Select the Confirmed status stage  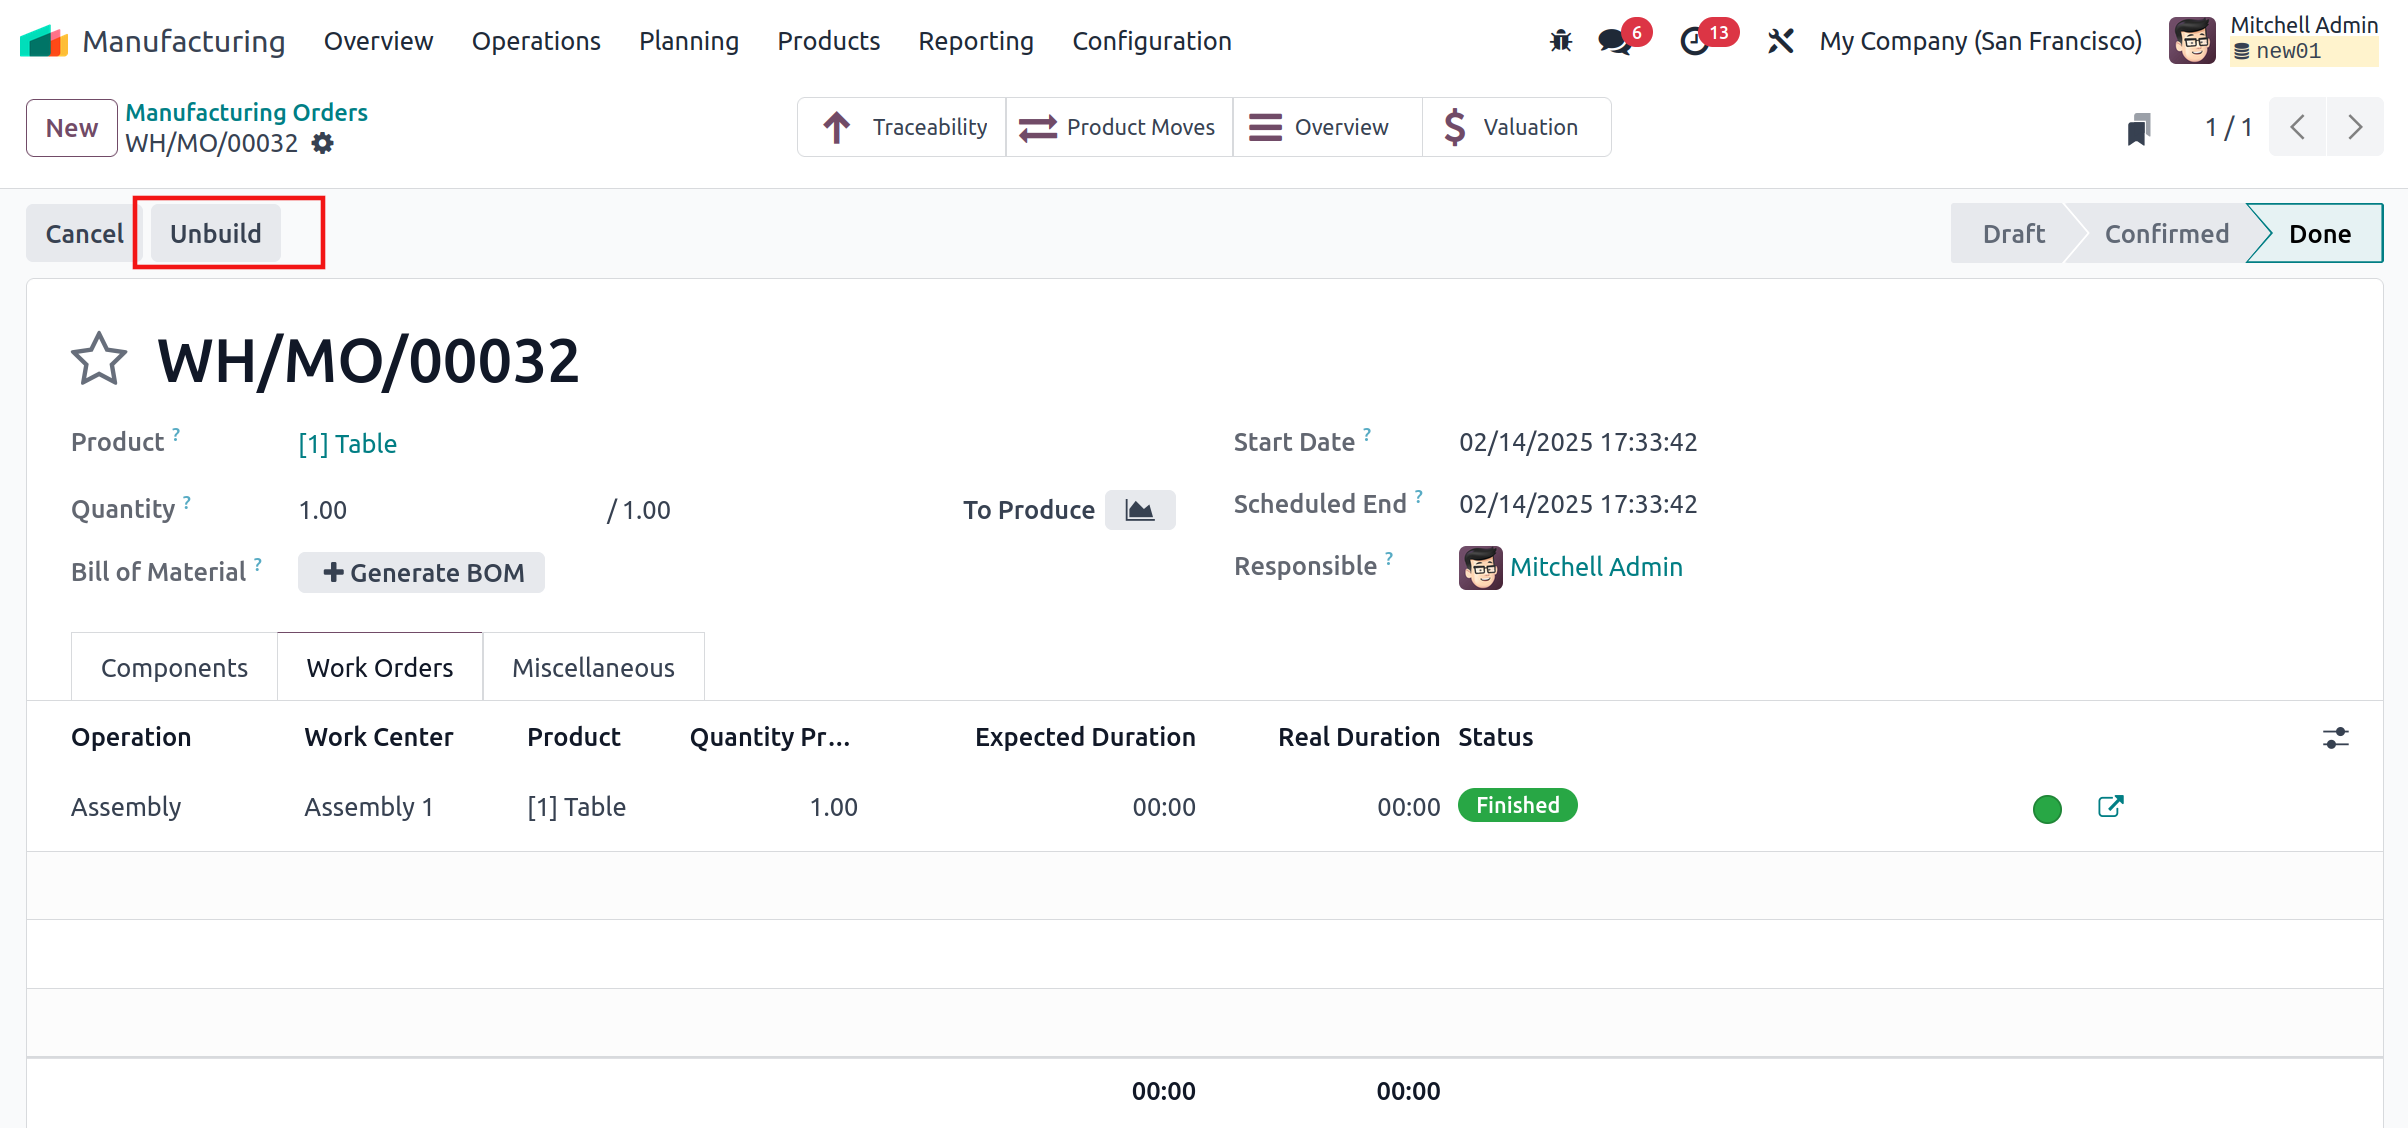2166,234
